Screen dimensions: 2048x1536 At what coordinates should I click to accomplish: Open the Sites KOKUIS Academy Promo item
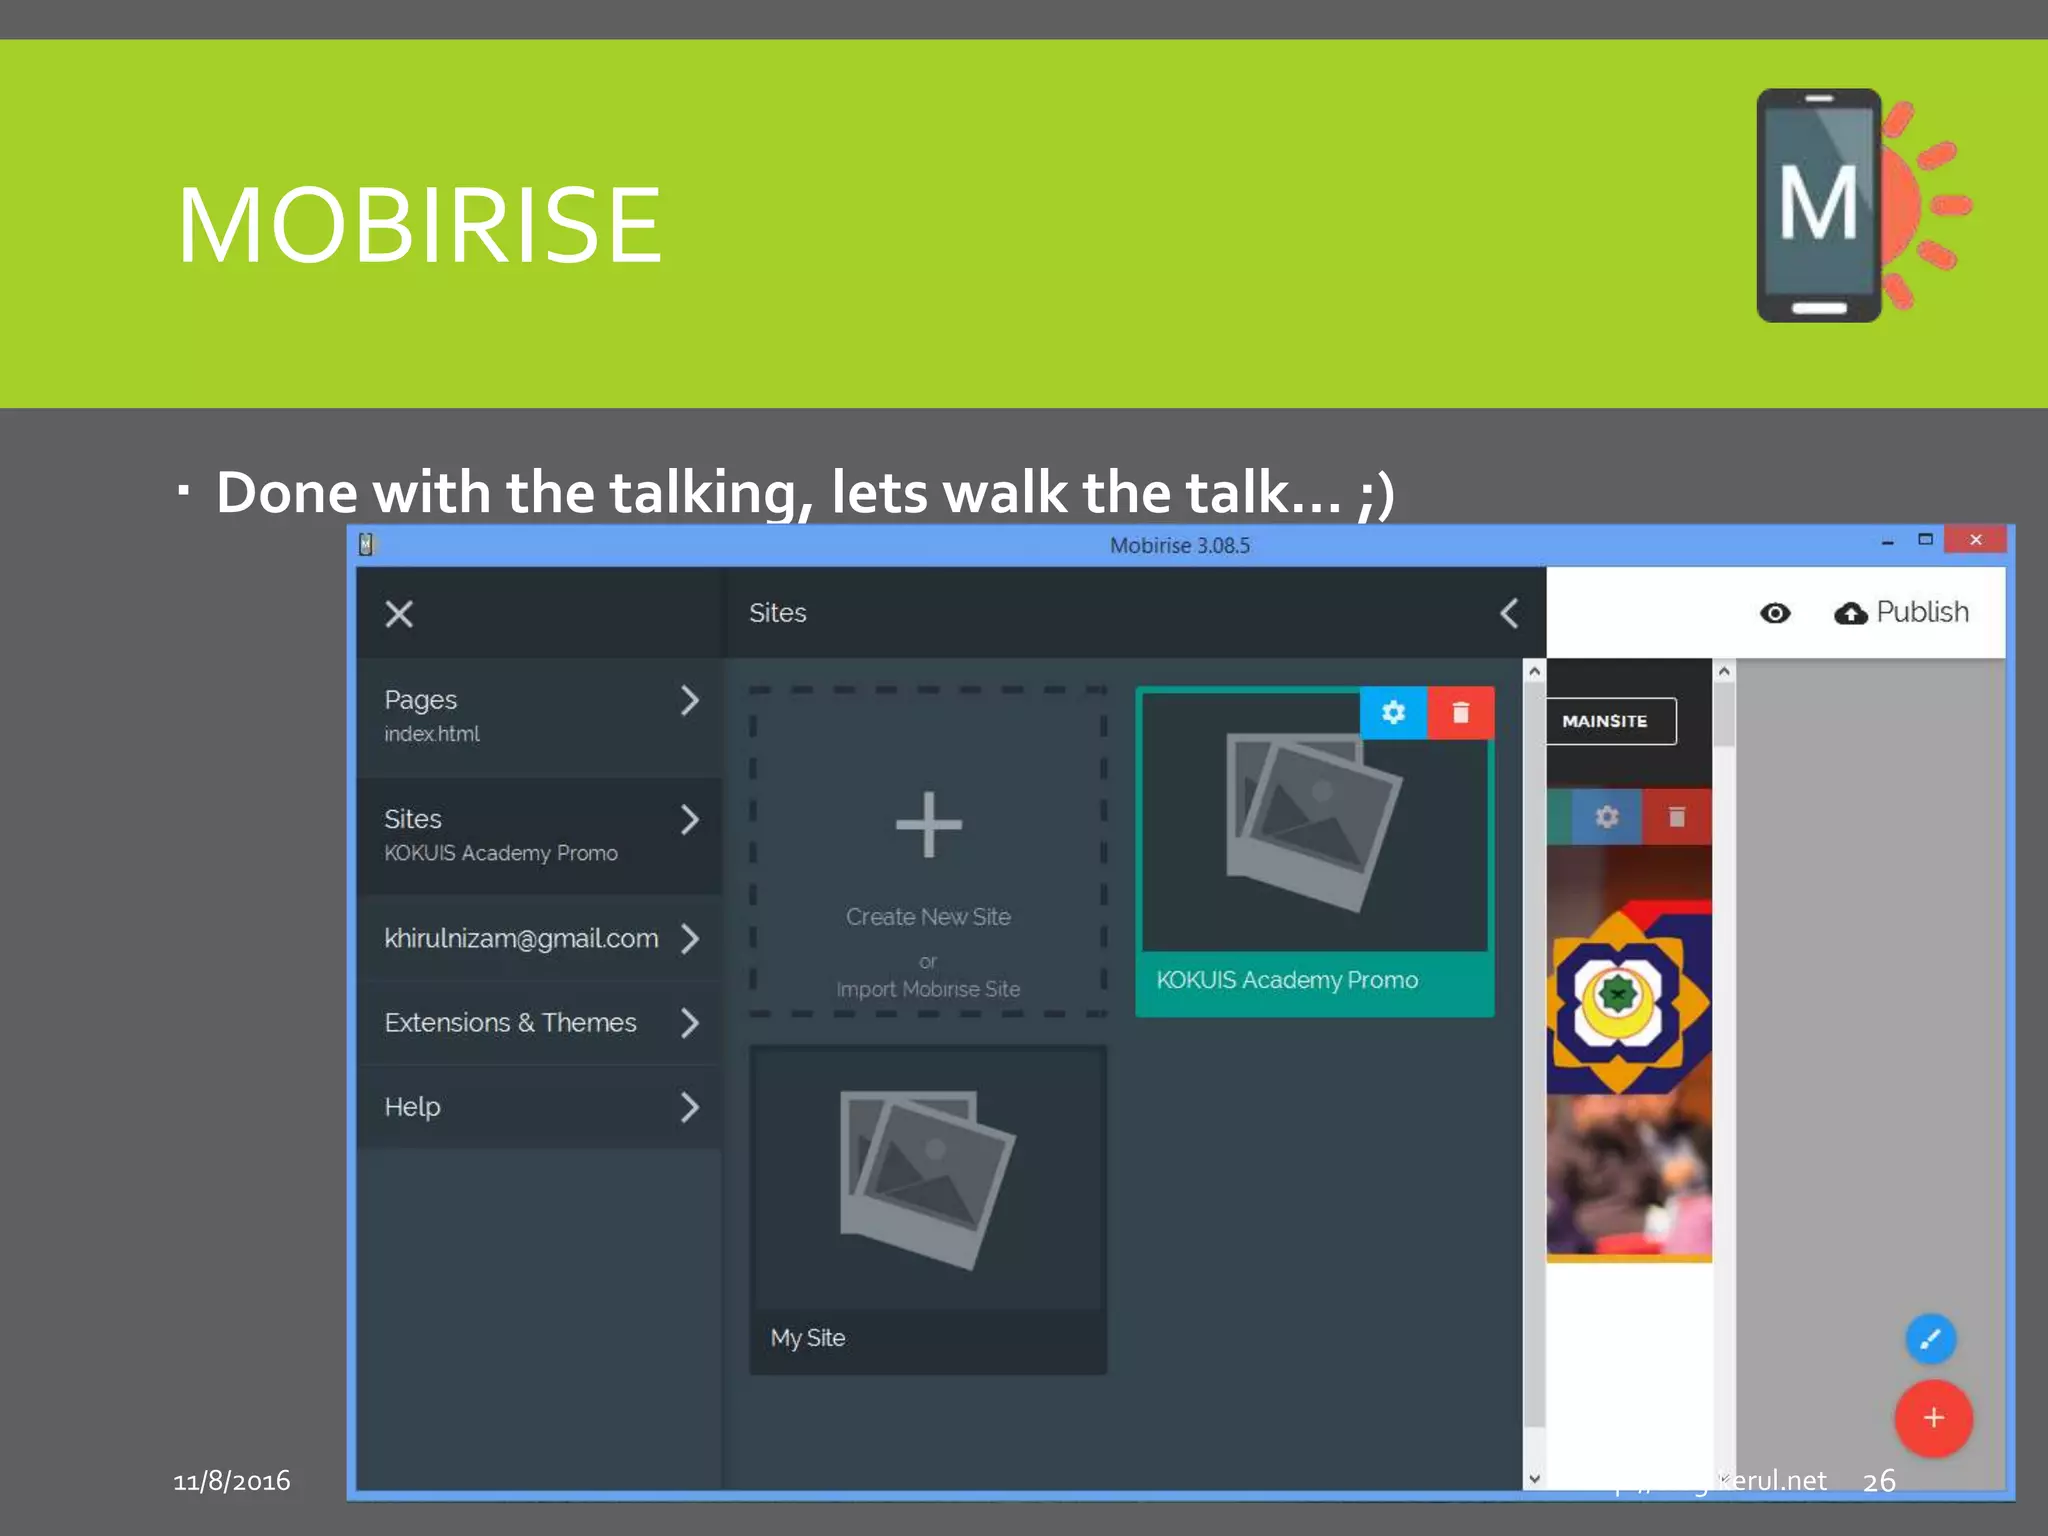(539, 836)
